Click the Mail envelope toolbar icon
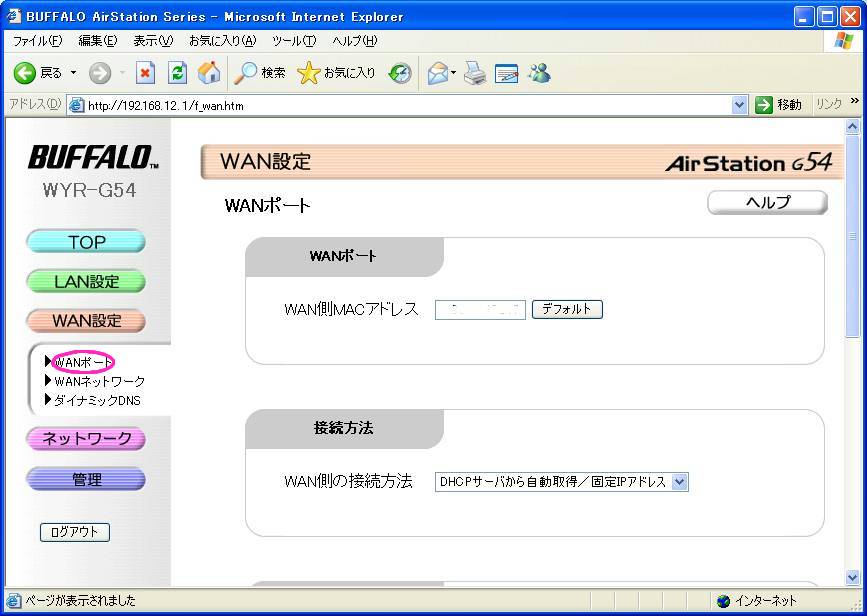Screen dimensions: 867x616 pos(437,73)
